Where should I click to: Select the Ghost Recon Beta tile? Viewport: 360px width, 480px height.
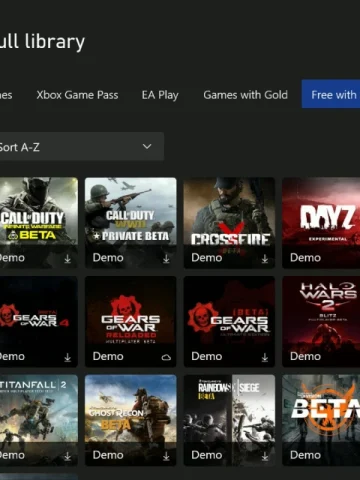coord(131,420)
